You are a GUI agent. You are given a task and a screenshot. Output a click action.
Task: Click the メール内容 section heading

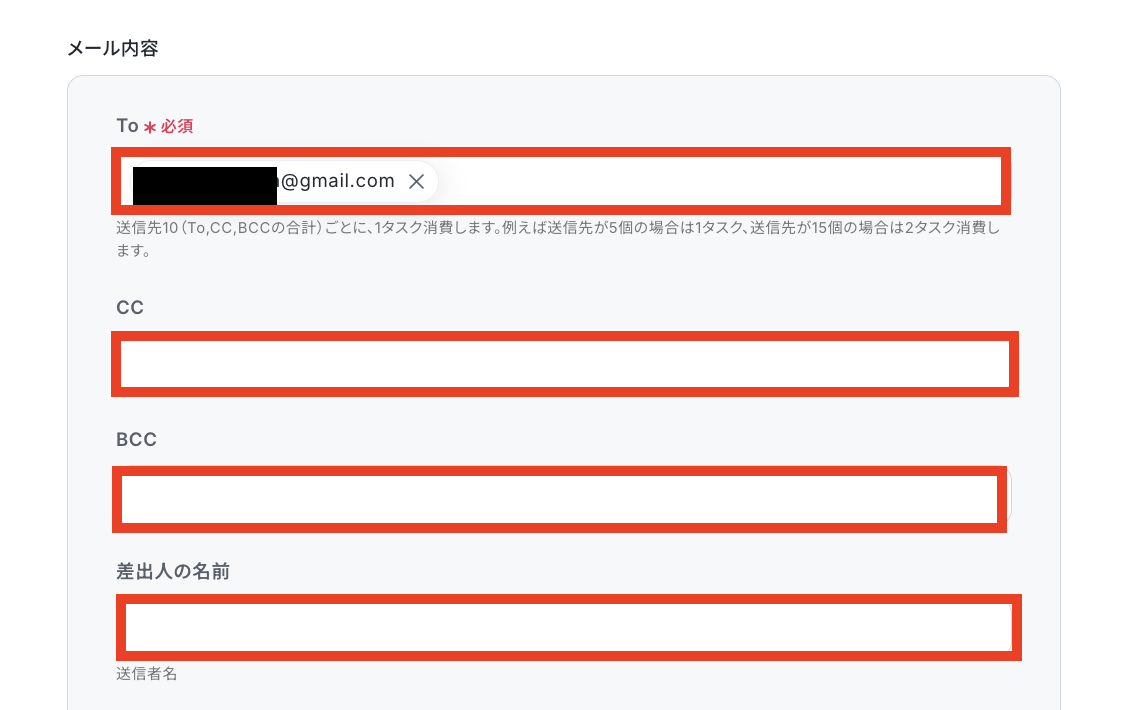pos(112,48)
